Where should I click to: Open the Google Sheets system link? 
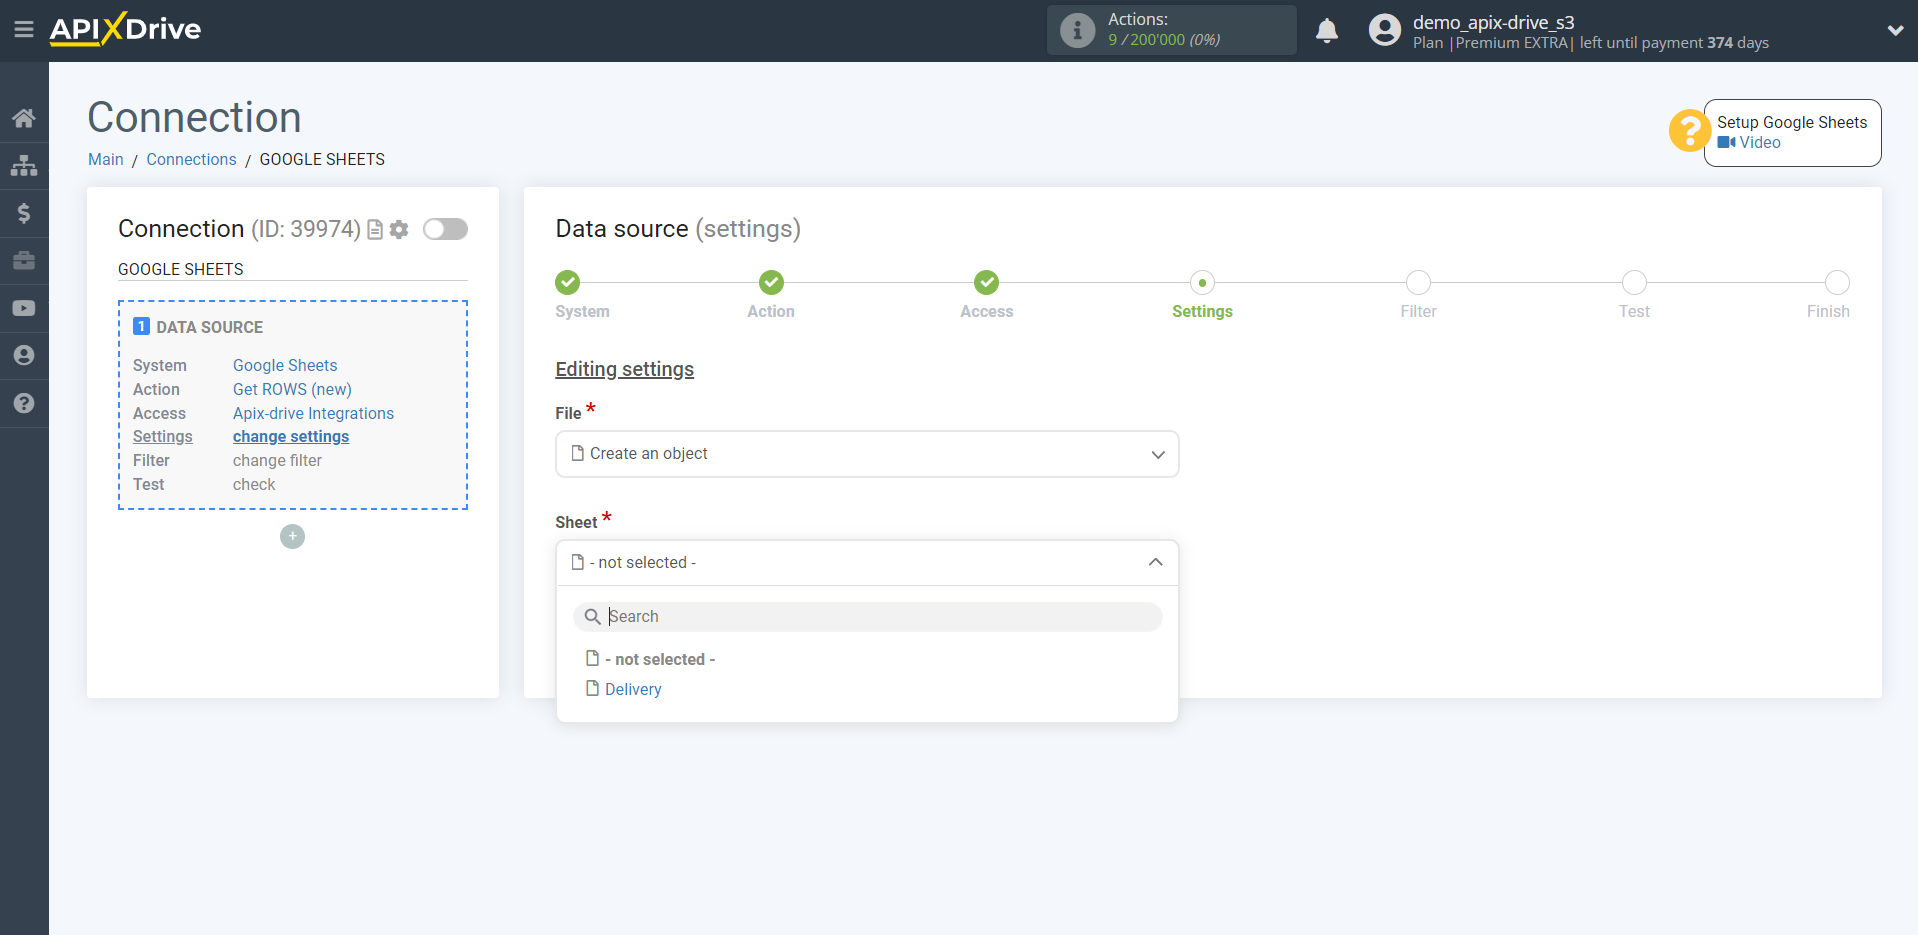pyautogui.click(x=285, y=366)
